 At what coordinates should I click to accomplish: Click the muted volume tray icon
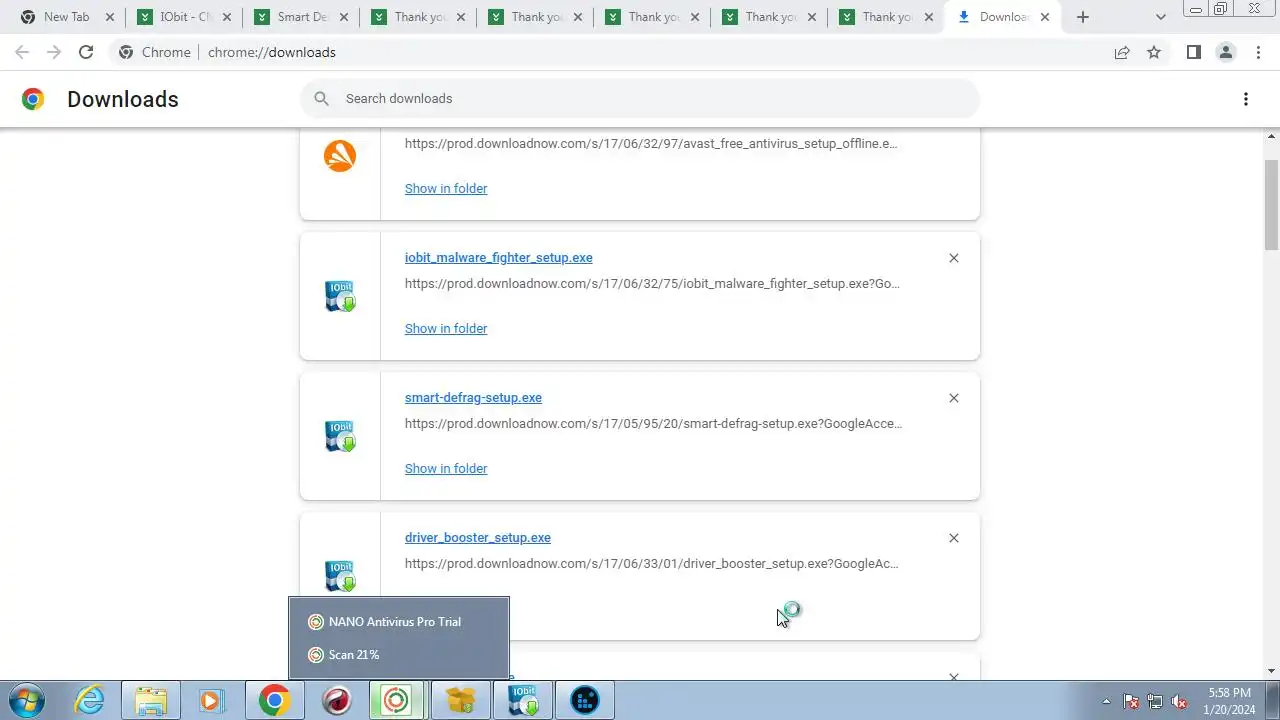click(x=1179, y=701)
